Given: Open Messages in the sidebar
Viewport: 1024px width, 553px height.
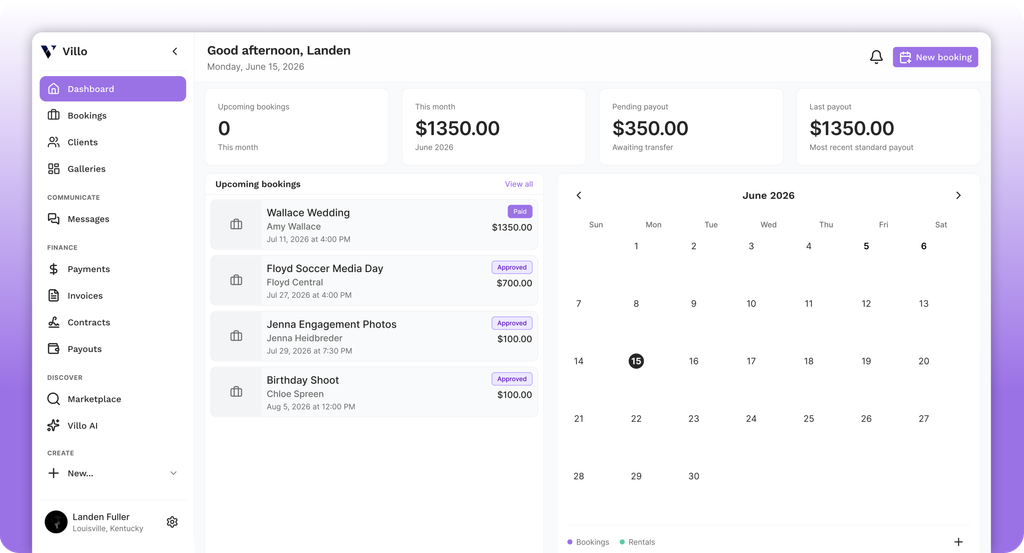Looking at the screenshot, I should point(113,219).
